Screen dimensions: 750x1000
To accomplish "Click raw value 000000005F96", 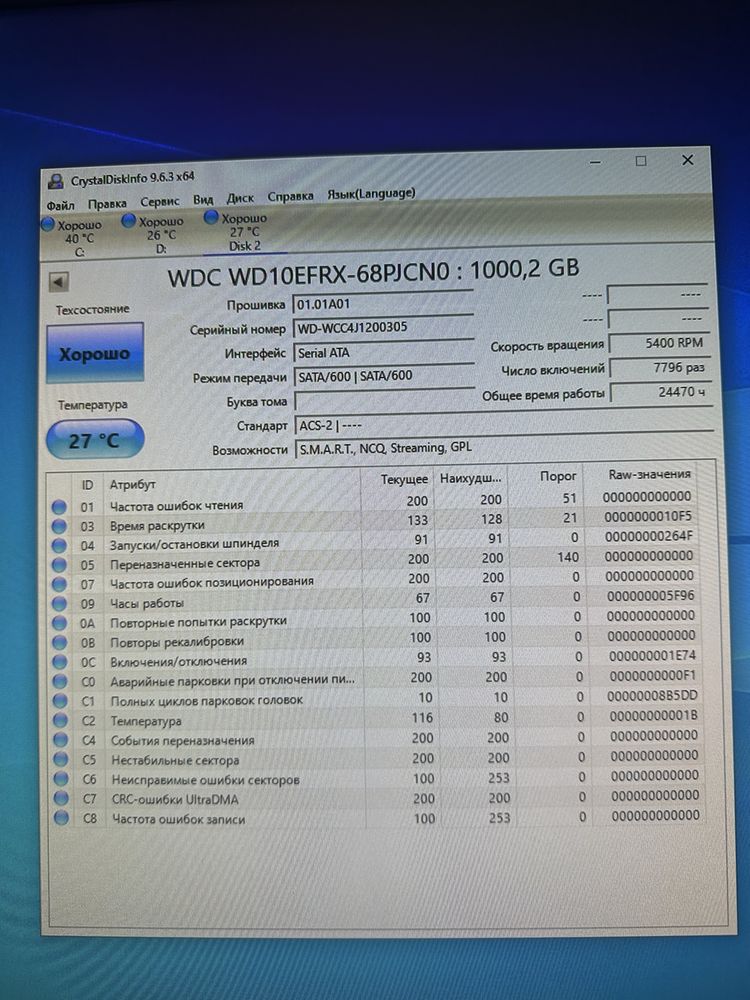I will [x=651, y=596].
